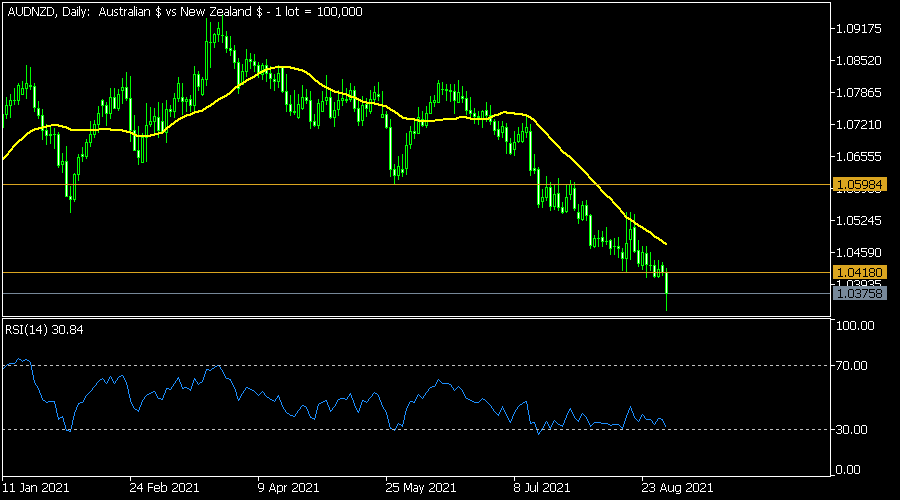Viewport: 900px width, 500px height.
Task: Click the 25 May 2021 date label
Action: [421, 488]
